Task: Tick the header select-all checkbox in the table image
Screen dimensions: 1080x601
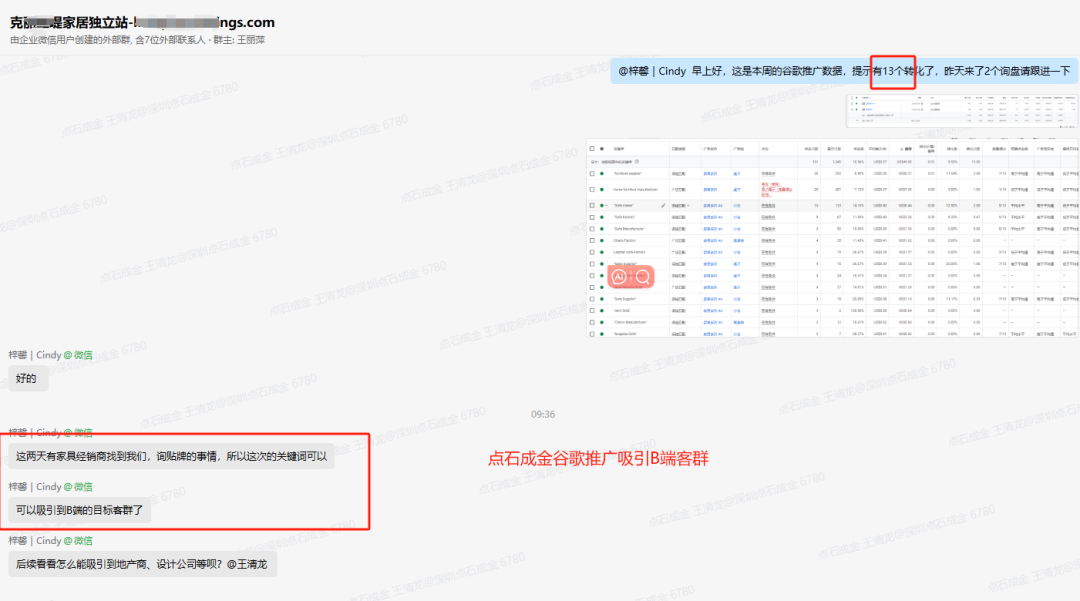Action: (592, 149)
